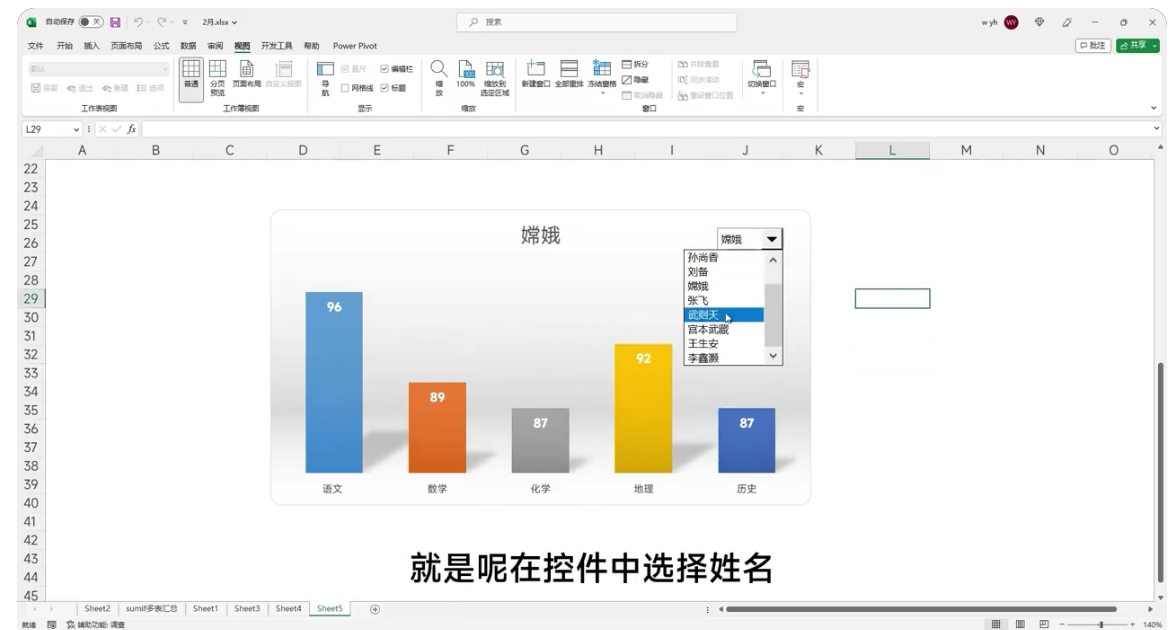Click the save icon in title bar
This screenshot has width=1176, height=630.
tap(115, 22)
